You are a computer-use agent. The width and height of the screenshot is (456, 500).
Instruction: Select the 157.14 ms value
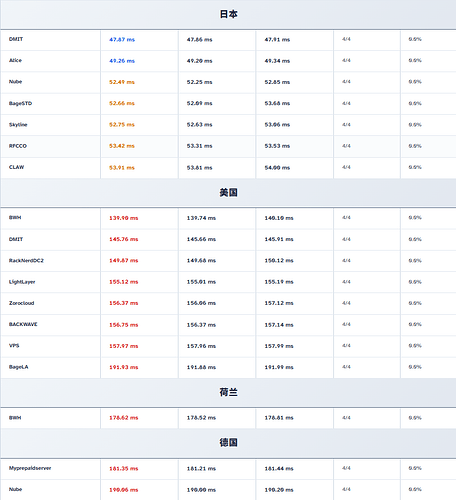(279, 325)
